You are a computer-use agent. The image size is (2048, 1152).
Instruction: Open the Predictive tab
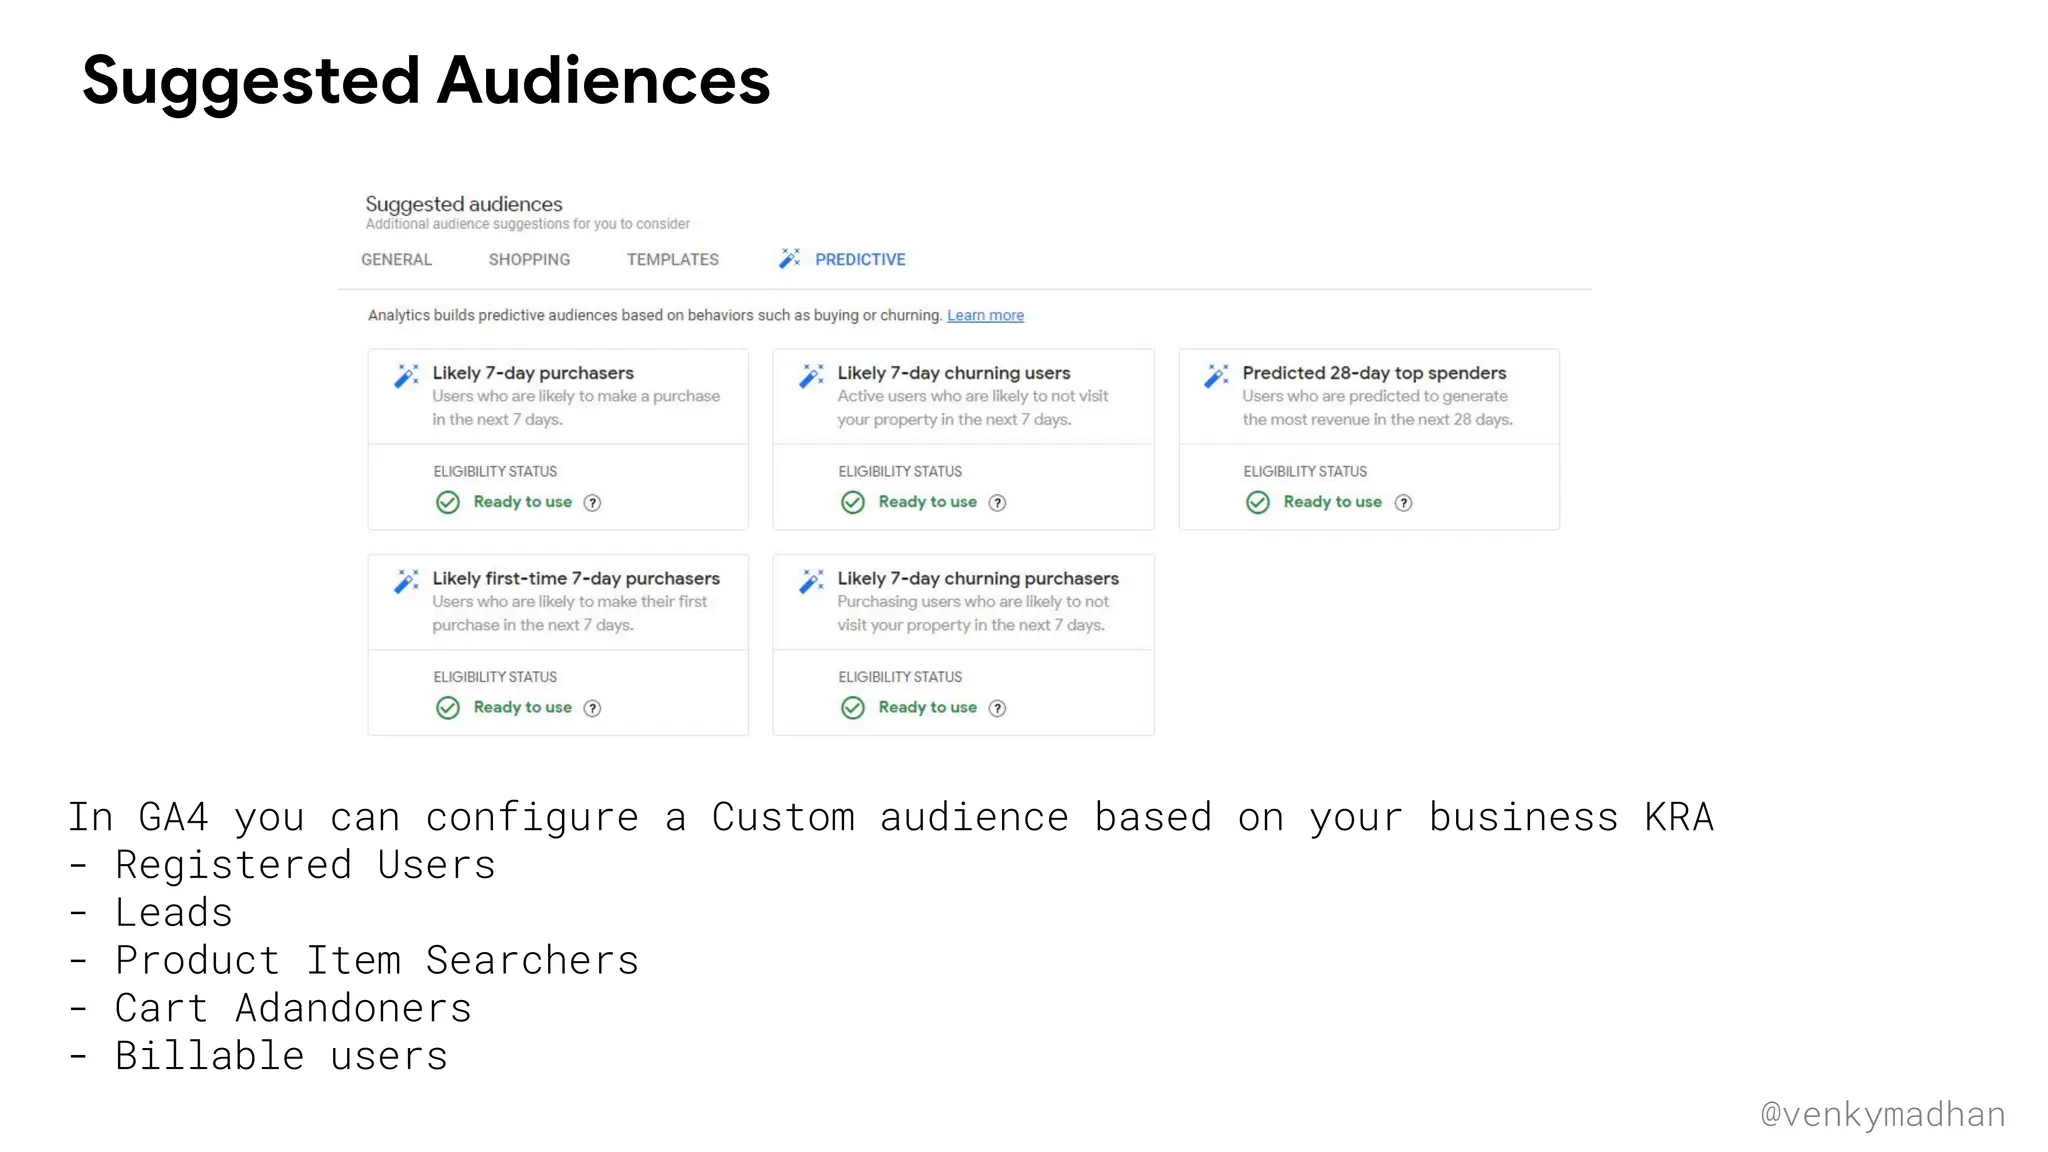pyautogui.click(x=860, y=260)
